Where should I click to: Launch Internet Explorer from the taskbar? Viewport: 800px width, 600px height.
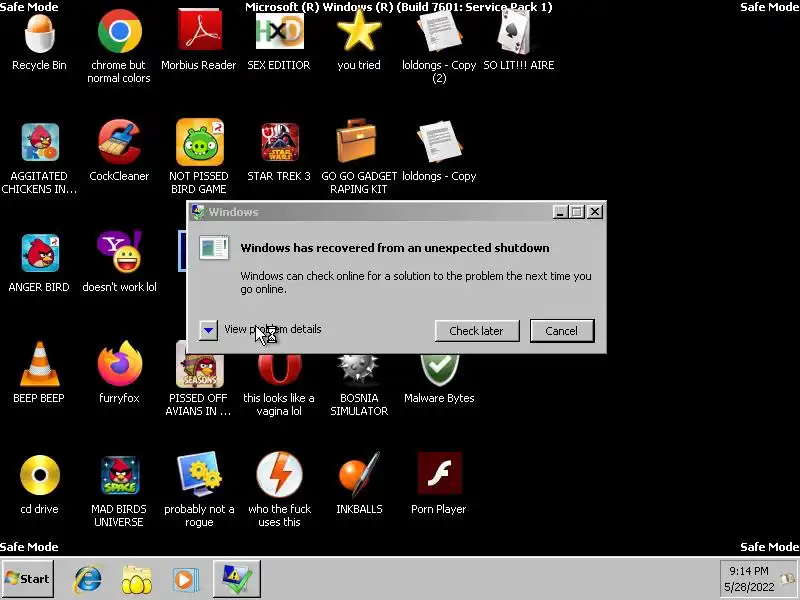[88, 579]
